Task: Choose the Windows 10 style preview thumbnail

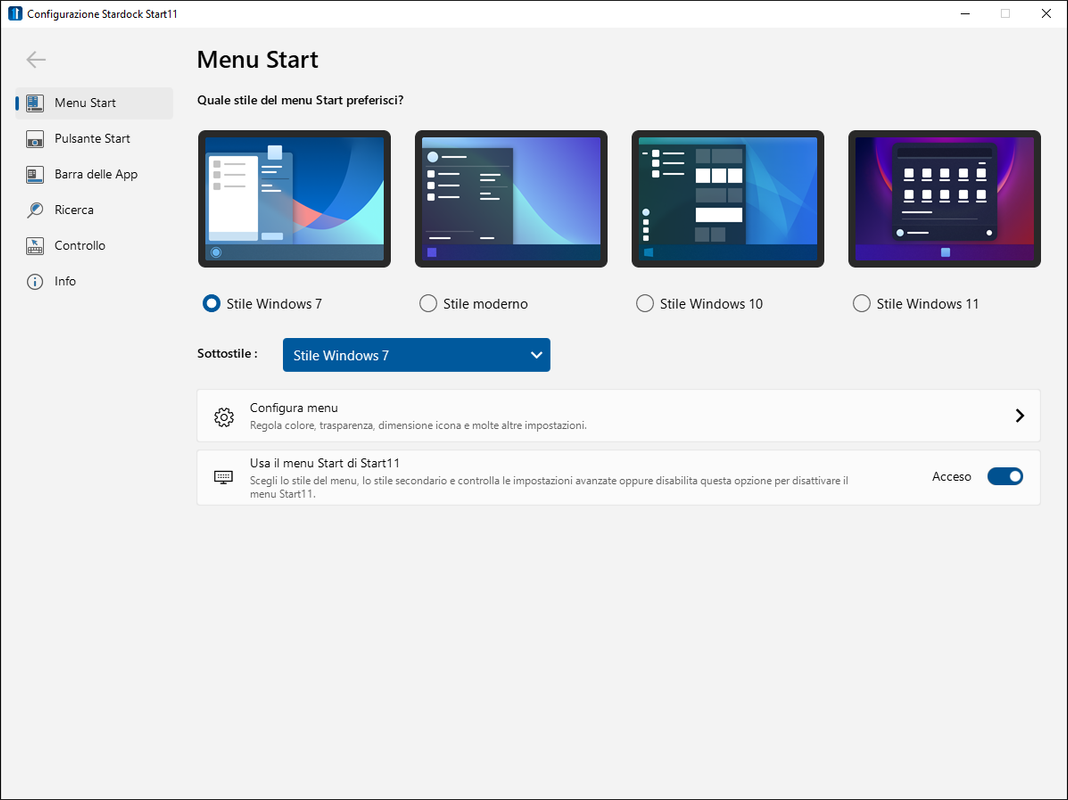Action: pos(727,199)
